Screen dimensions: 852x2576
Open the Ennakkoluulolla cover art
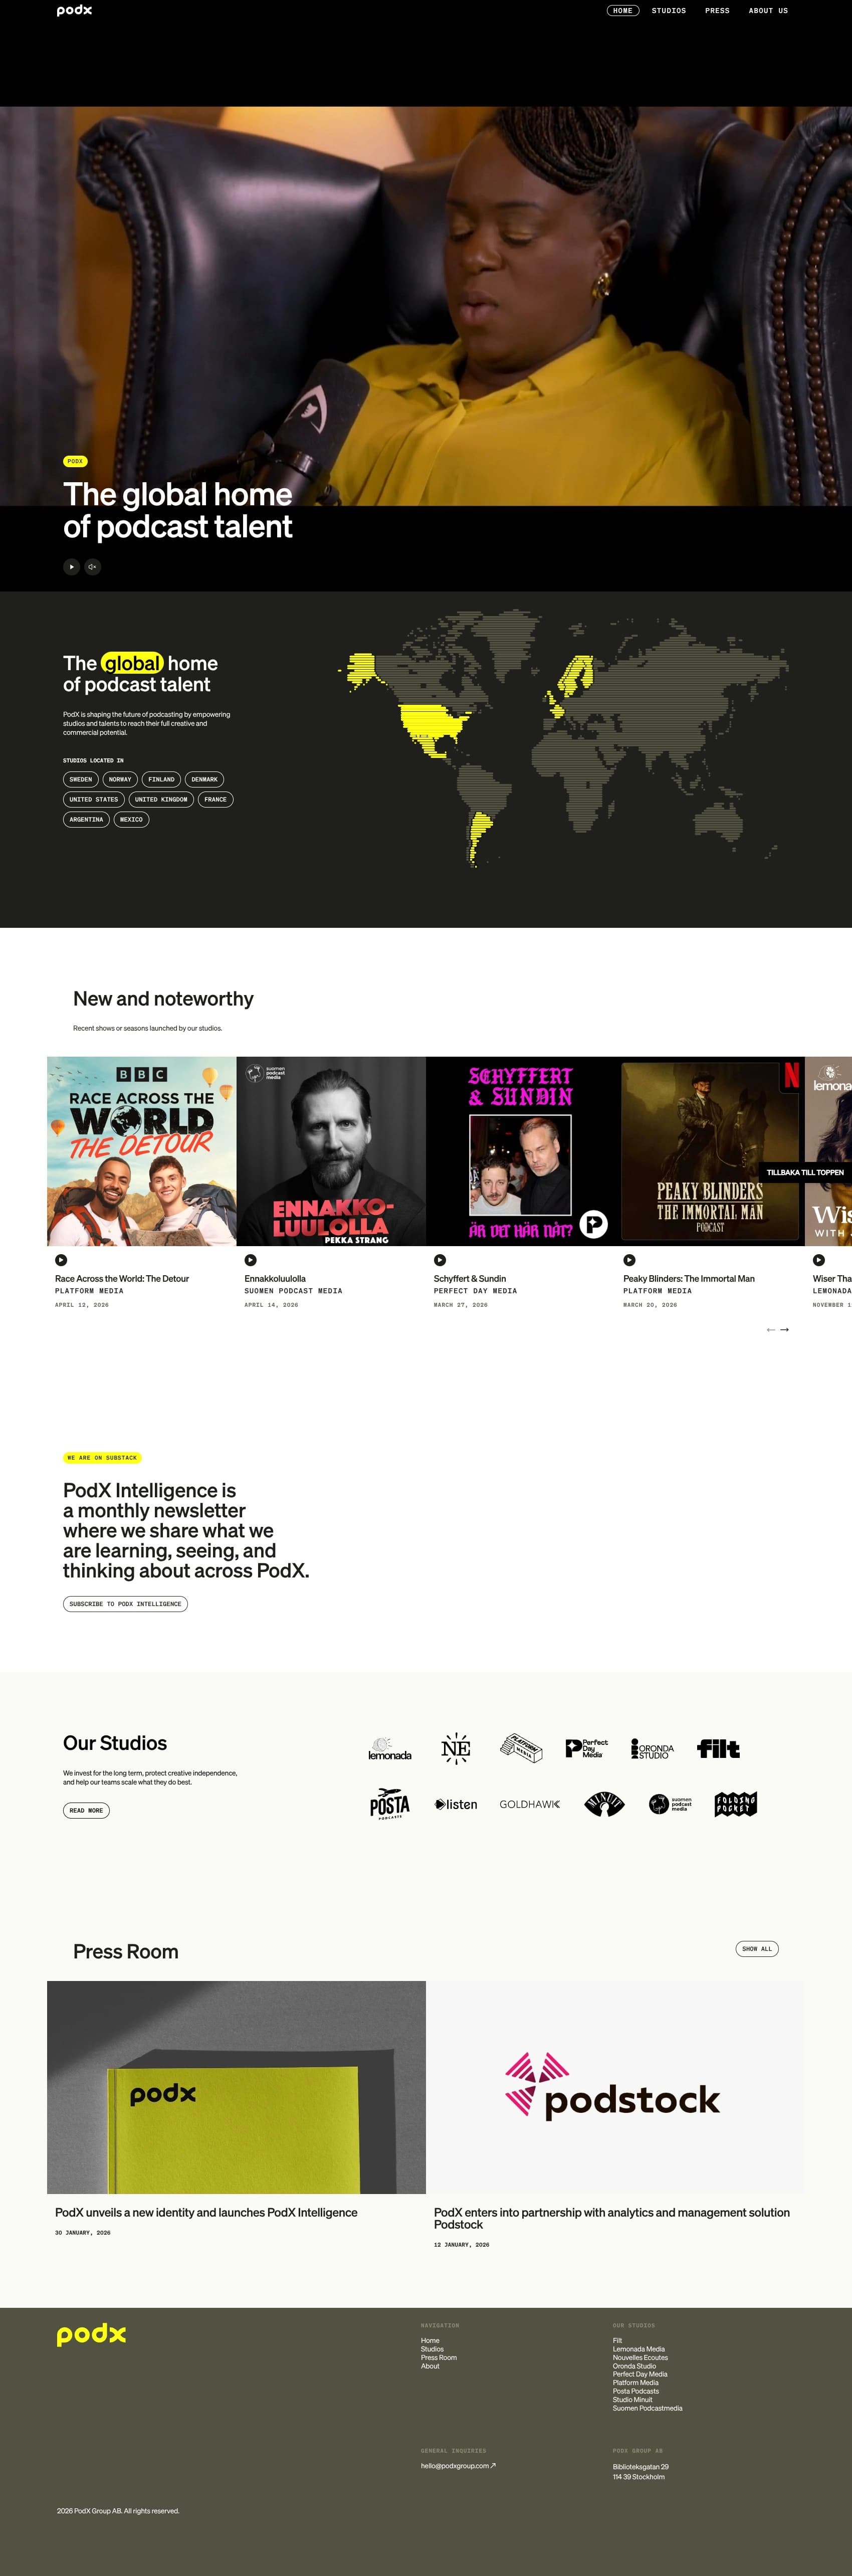[x=331, y=1151]
